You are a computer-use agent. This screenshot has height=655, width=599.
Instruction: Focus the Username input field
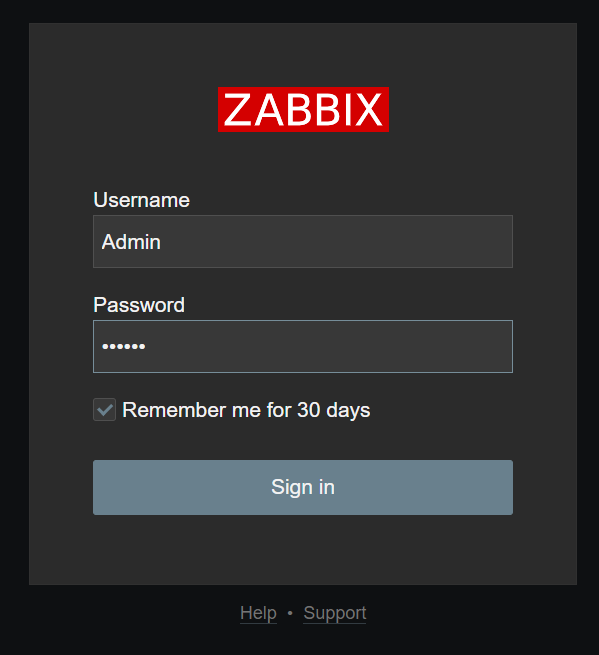pos(303,241)
